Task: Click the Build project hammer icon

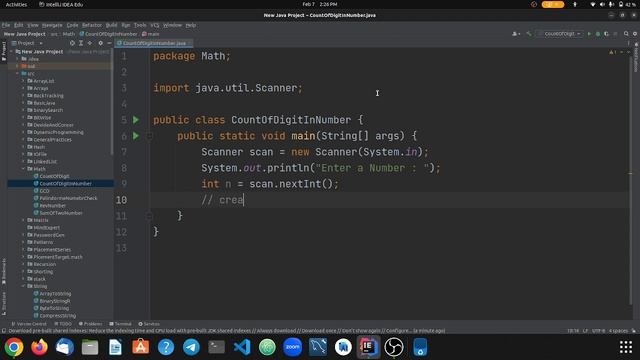Action: click(529, 34)
